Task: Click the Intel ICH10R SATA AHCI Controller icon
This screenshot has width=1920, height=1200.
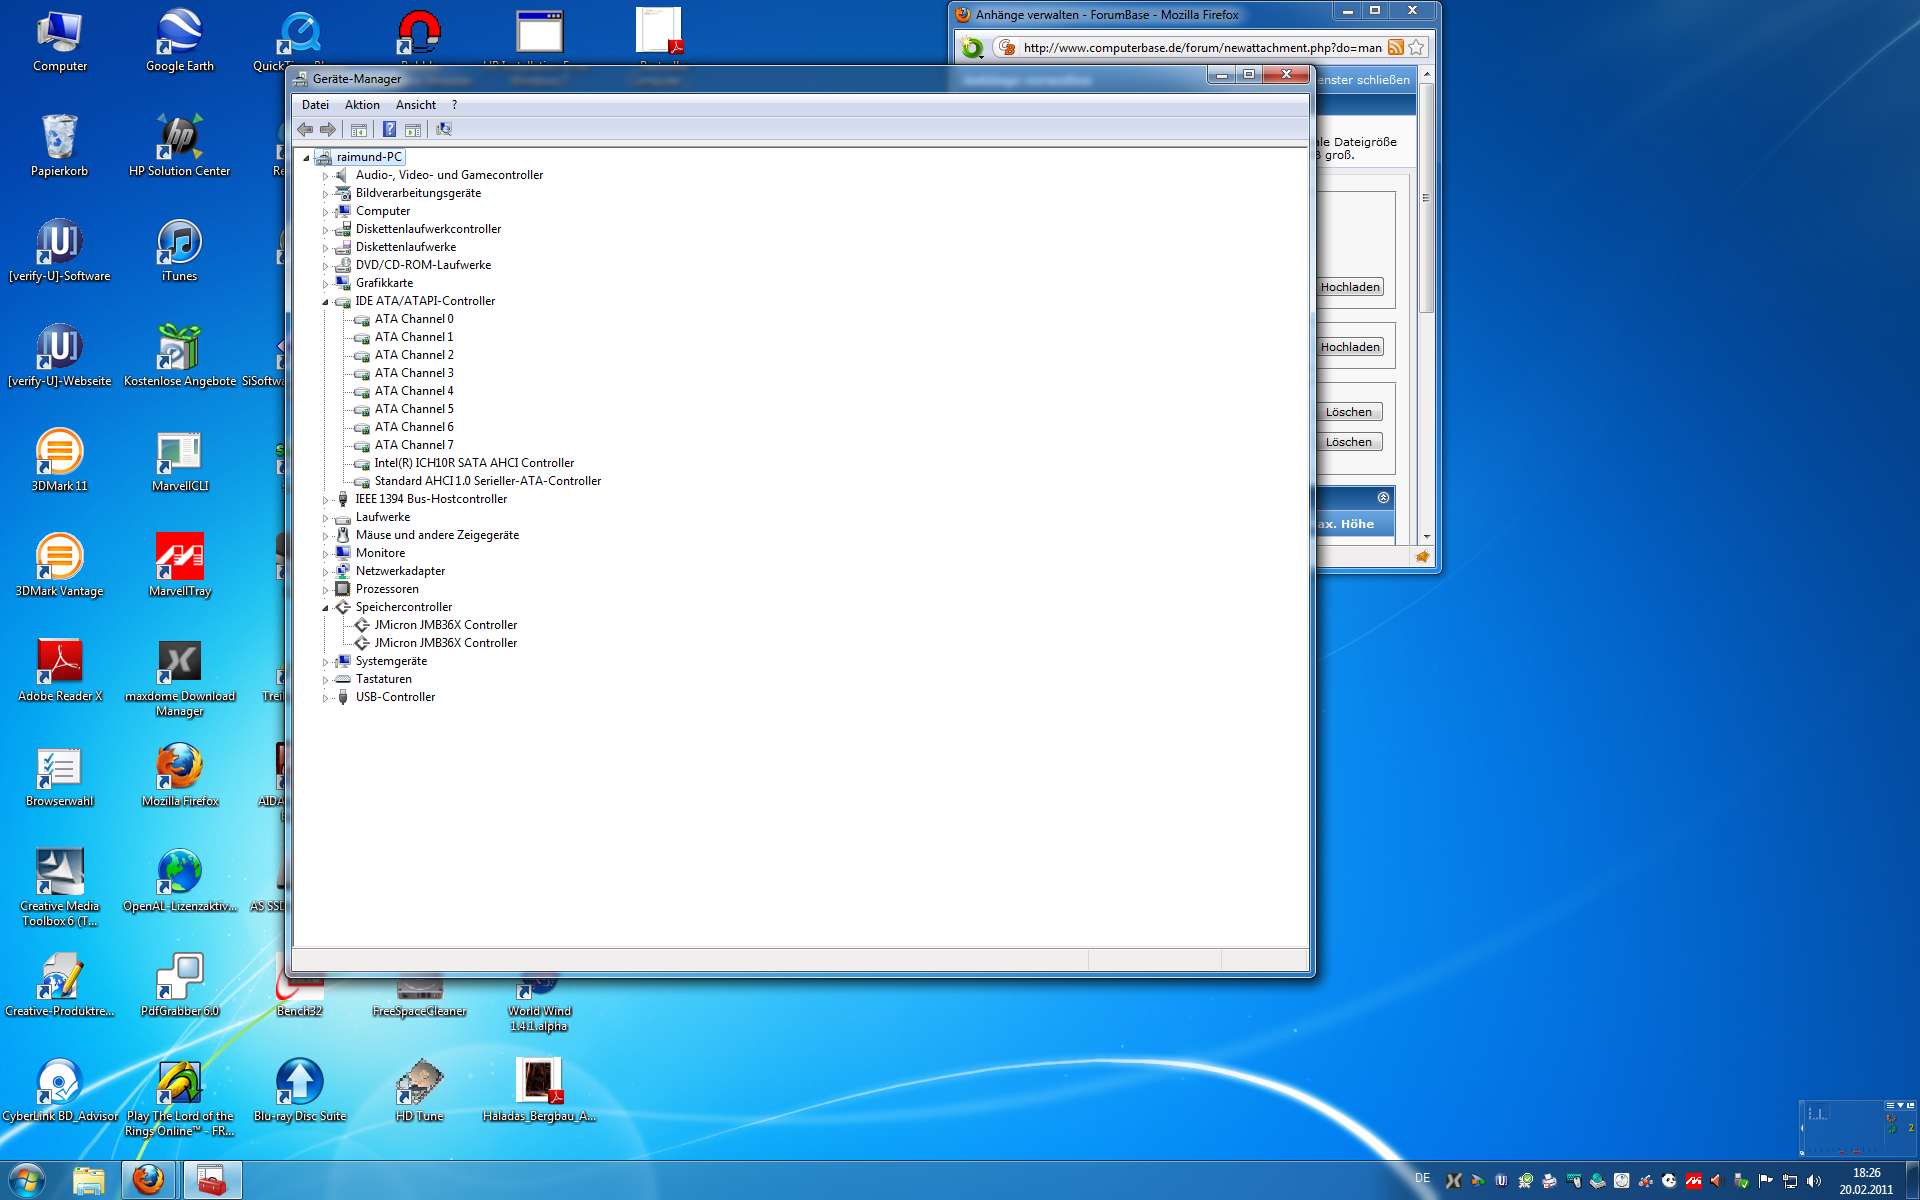Action: 362,464
